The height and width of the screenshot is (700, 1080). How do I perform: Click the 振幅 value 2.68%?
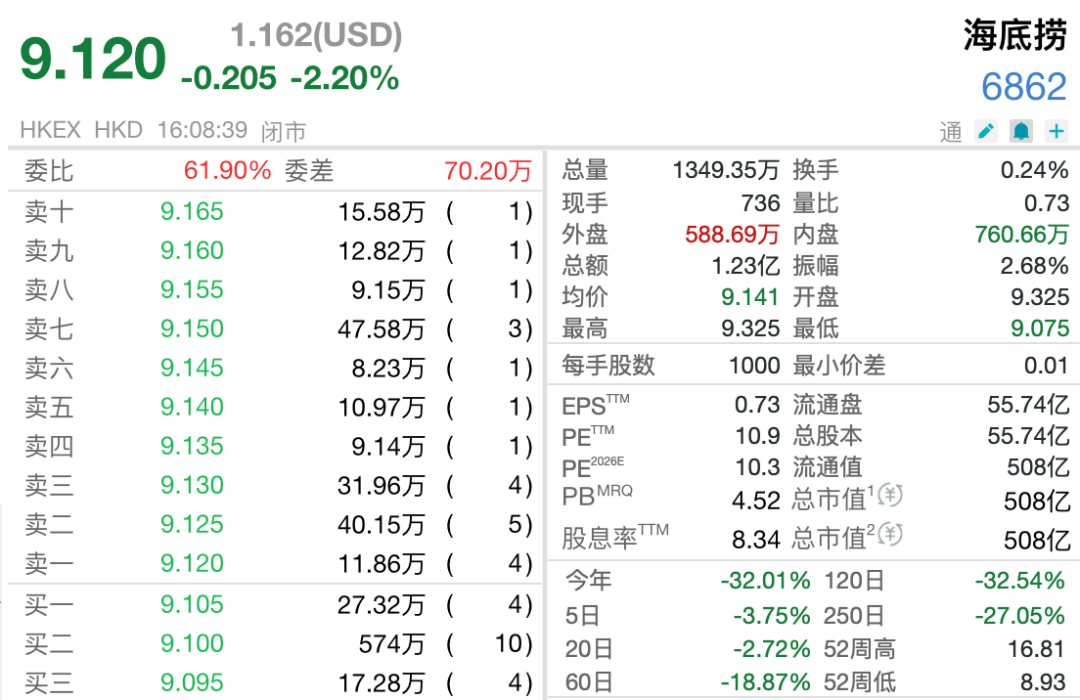(1035, 266)
